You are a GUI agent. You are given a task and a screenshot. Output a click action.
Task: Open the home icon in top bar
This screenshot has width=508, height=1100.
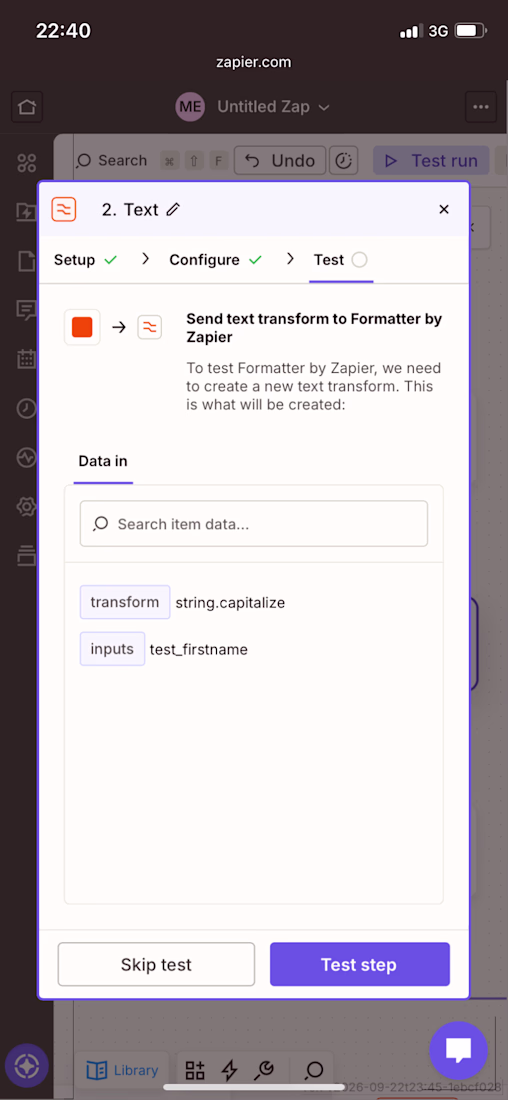(x=27, y=107)
